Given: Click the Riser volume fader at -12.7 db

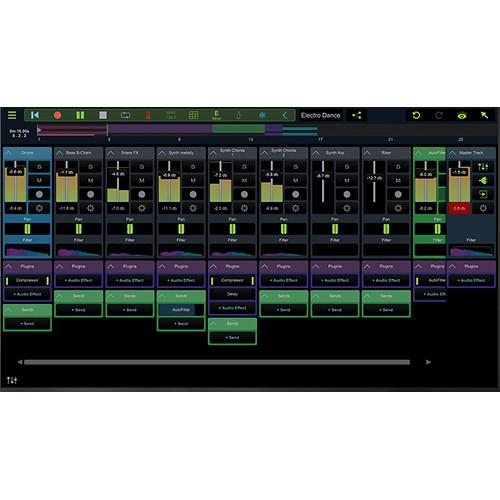Looking at the screenshot, I should point(374,178).
